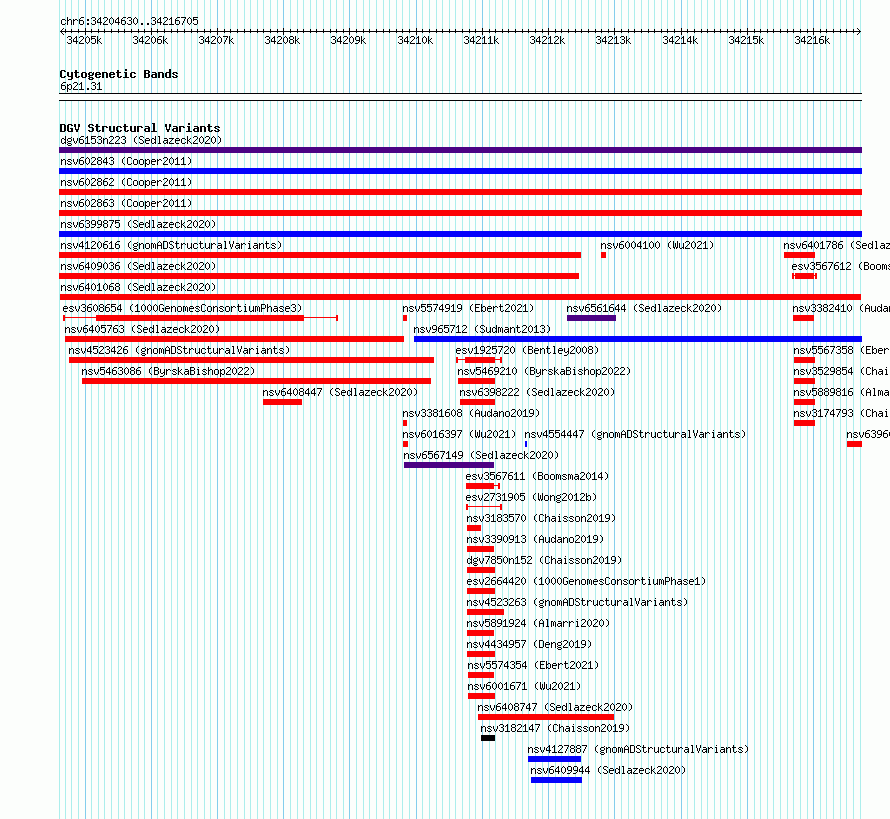Open the truncated nsv3382410 label
This screenshot has width=890, height=819.
[841, 308]
